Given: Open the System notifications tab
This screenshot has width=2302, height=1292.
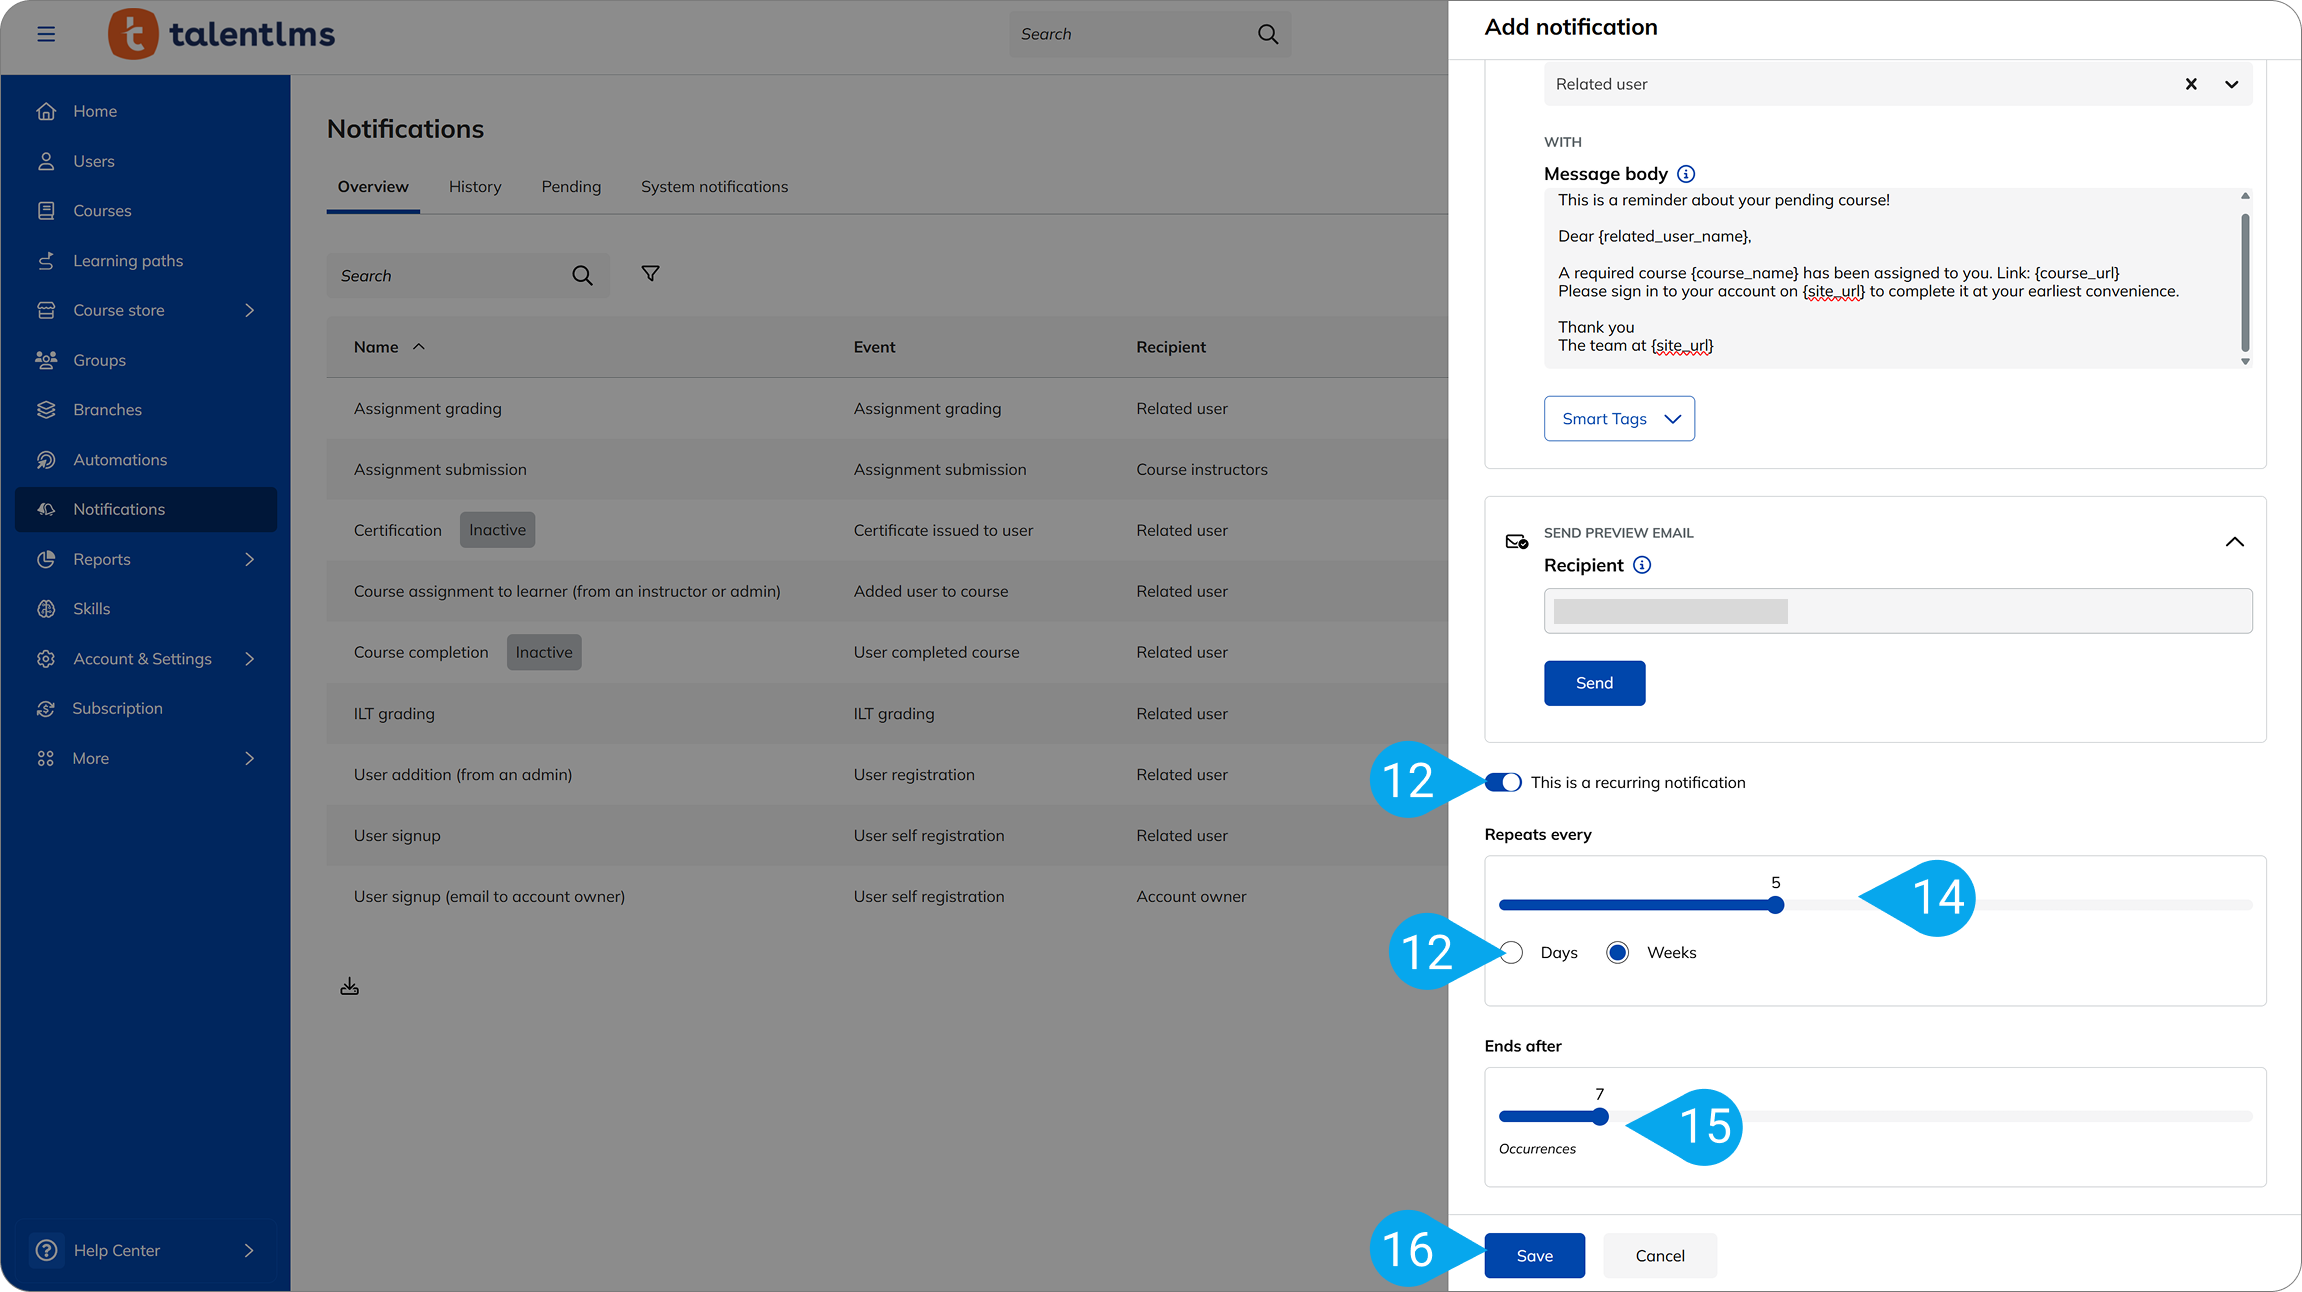Looking at the screenshot, I should point(714,187).
